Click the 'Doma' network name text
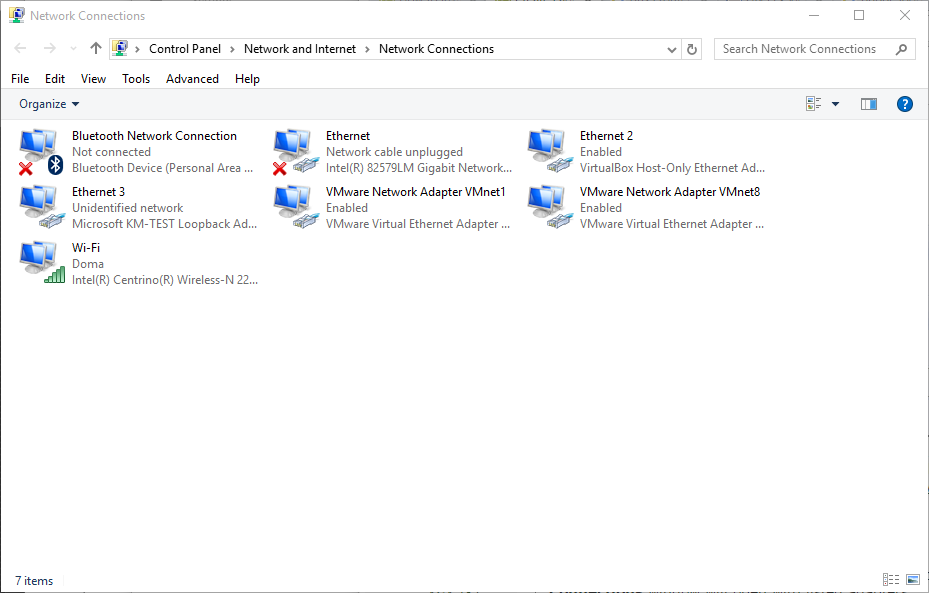This screenshot has width=929, height=593. [88, 264]
